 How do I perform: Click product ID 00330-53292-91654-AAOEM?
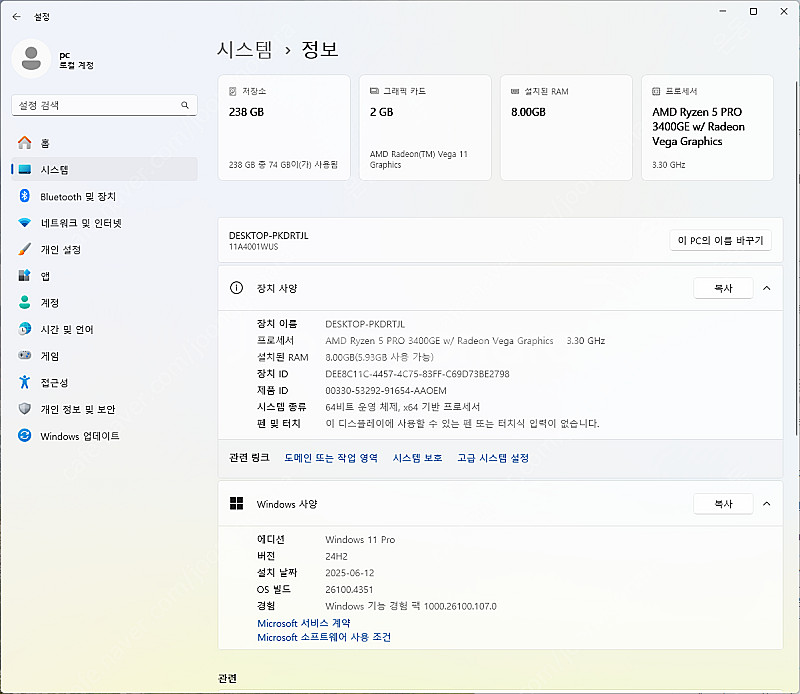click(x=386, y=391)
